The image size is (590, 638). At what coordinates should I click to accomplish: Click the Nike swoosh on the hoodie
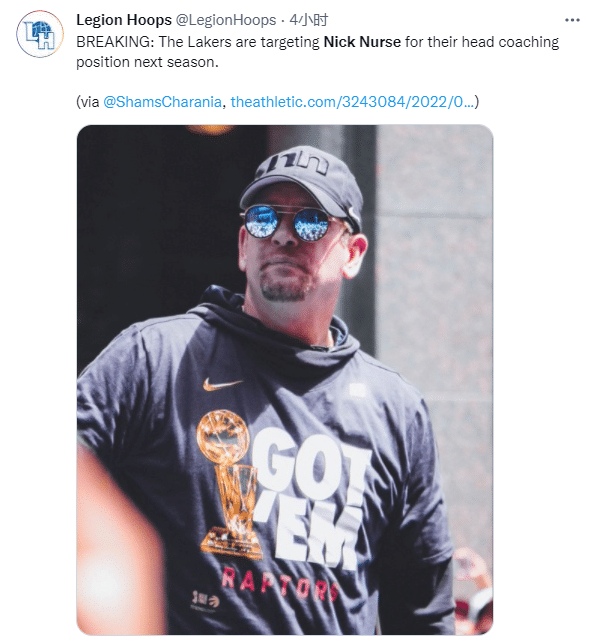click(222, 384)
